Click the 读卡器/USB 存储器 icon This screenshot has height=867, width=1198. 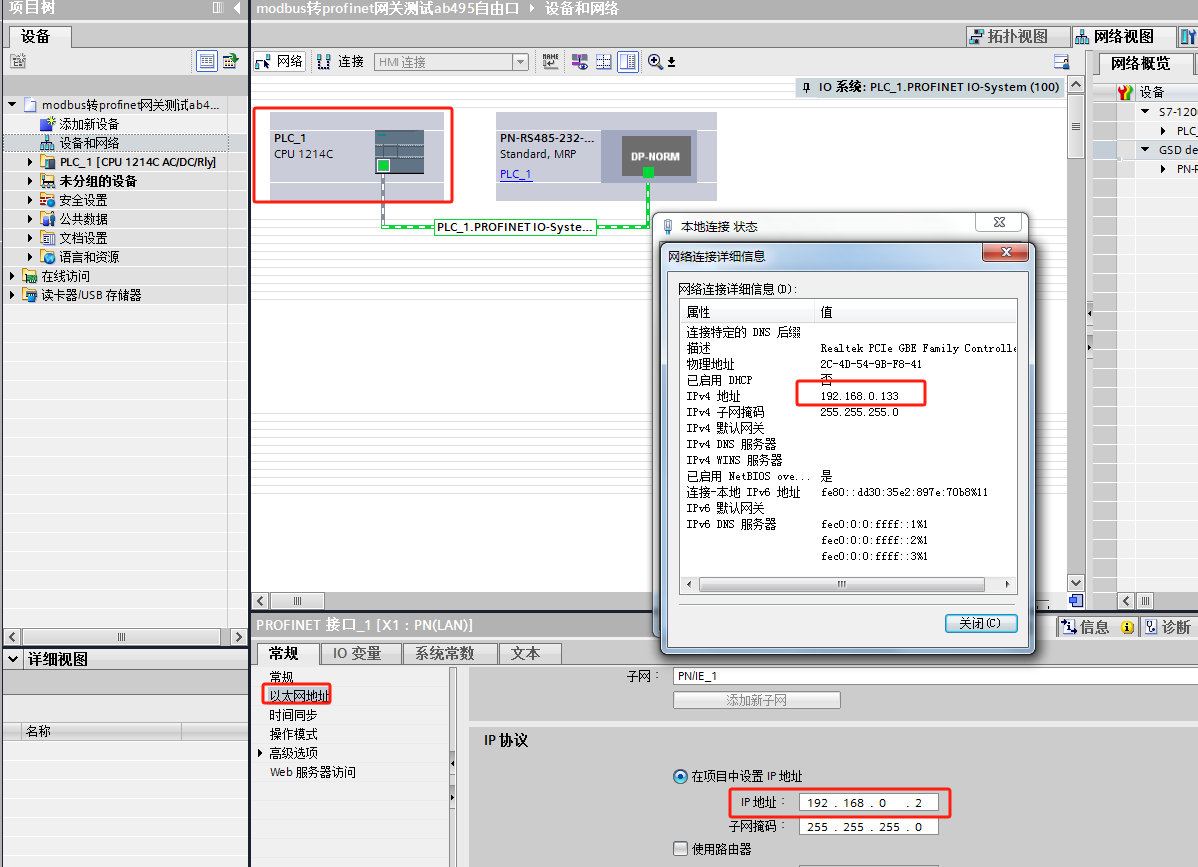[30, 295]
